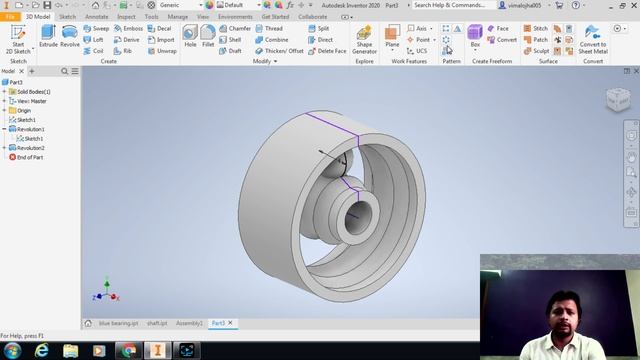640x360 pixels.
Task: Select the Rib tool
Action: 123,51
